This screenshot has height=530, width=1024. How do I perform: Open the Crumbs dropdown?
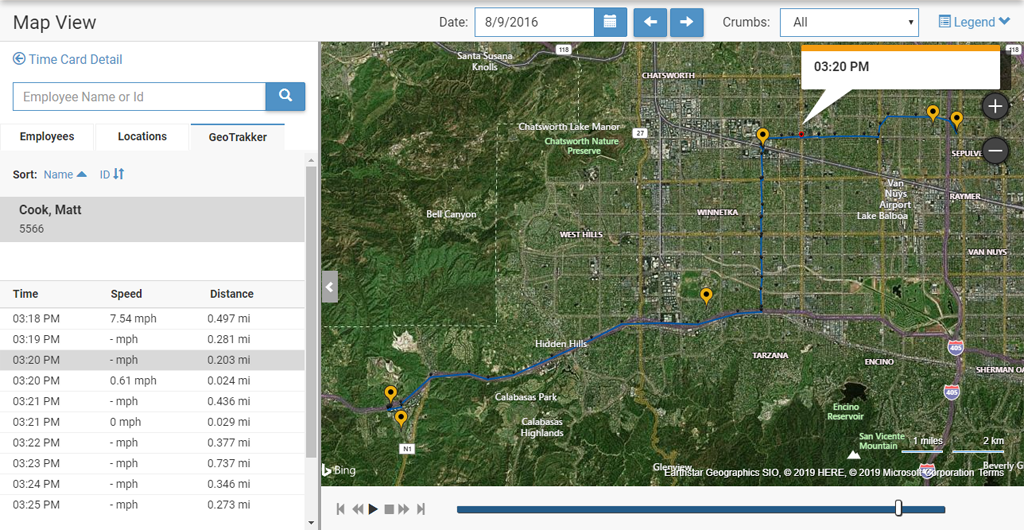pyautogui.click(x=848, y=22)
